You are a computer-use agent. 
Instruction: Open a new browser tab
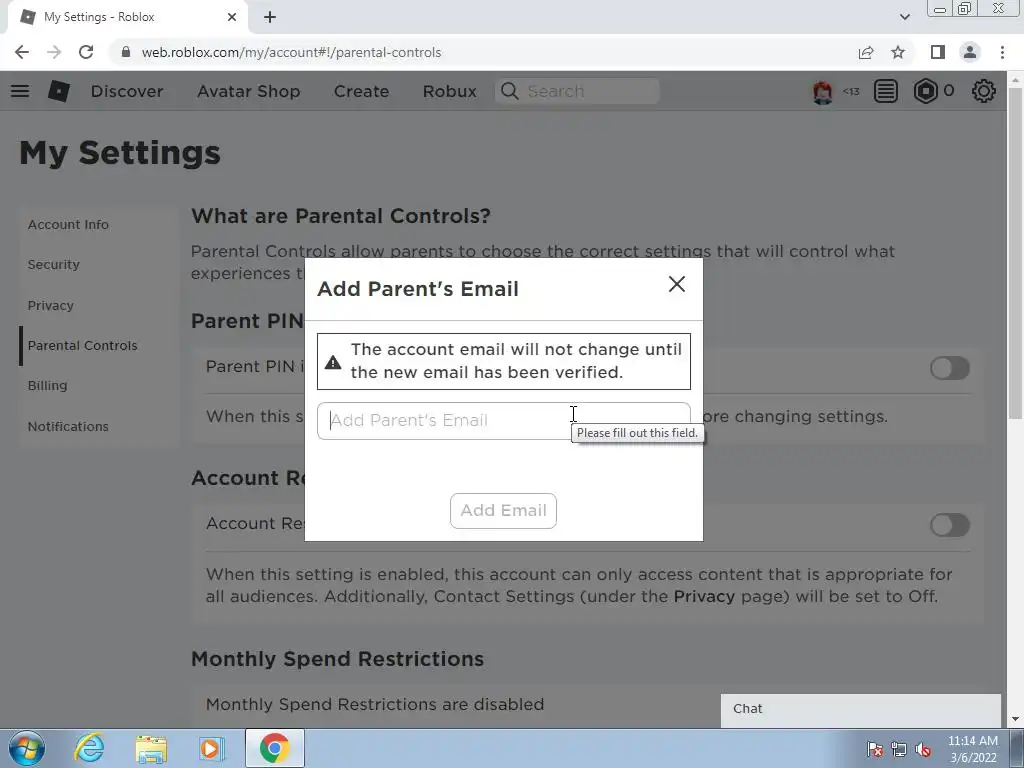point(270,17)
